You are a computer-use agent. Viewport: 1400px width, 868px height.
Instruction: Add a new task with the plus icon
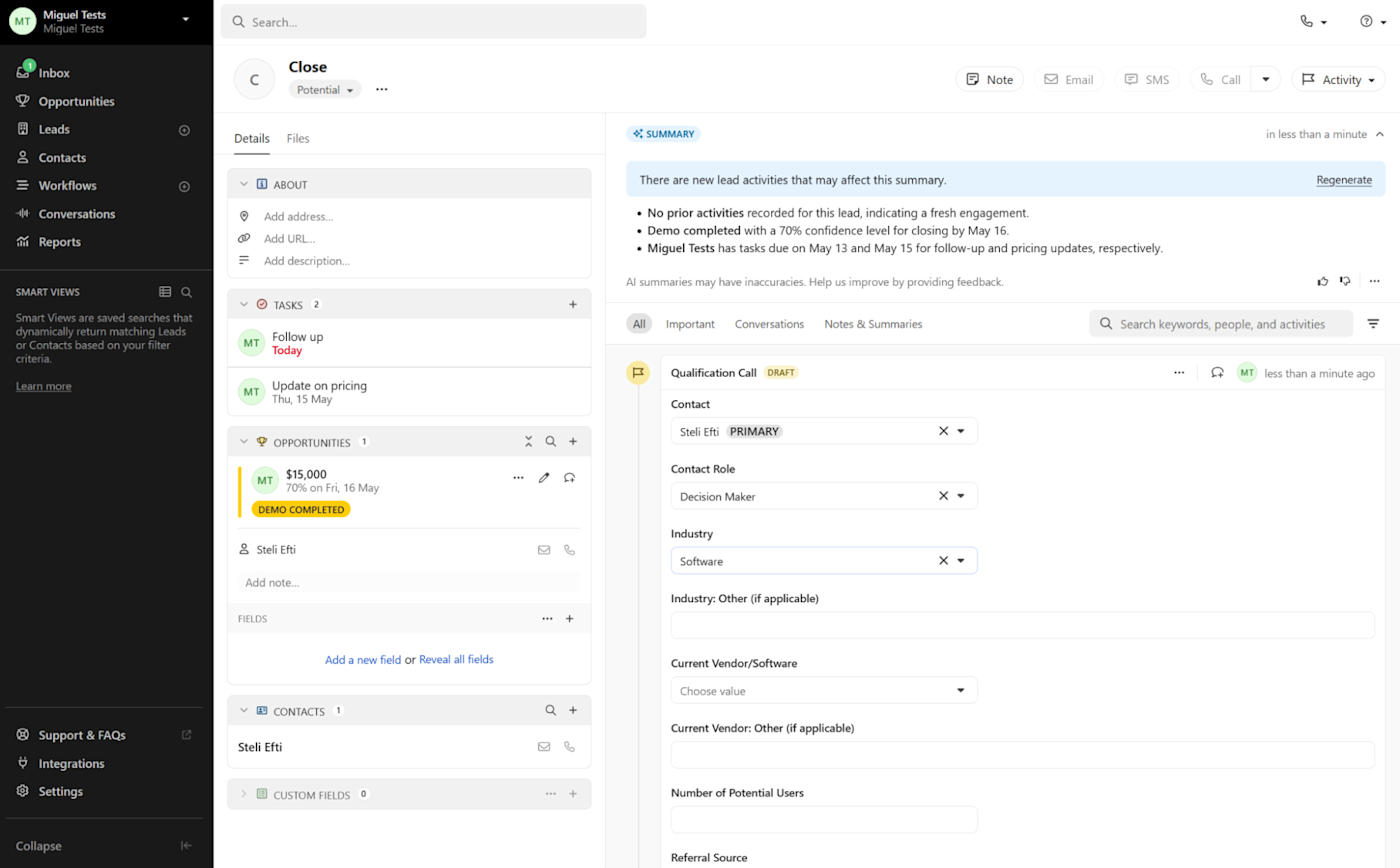(x=573, y=304)
